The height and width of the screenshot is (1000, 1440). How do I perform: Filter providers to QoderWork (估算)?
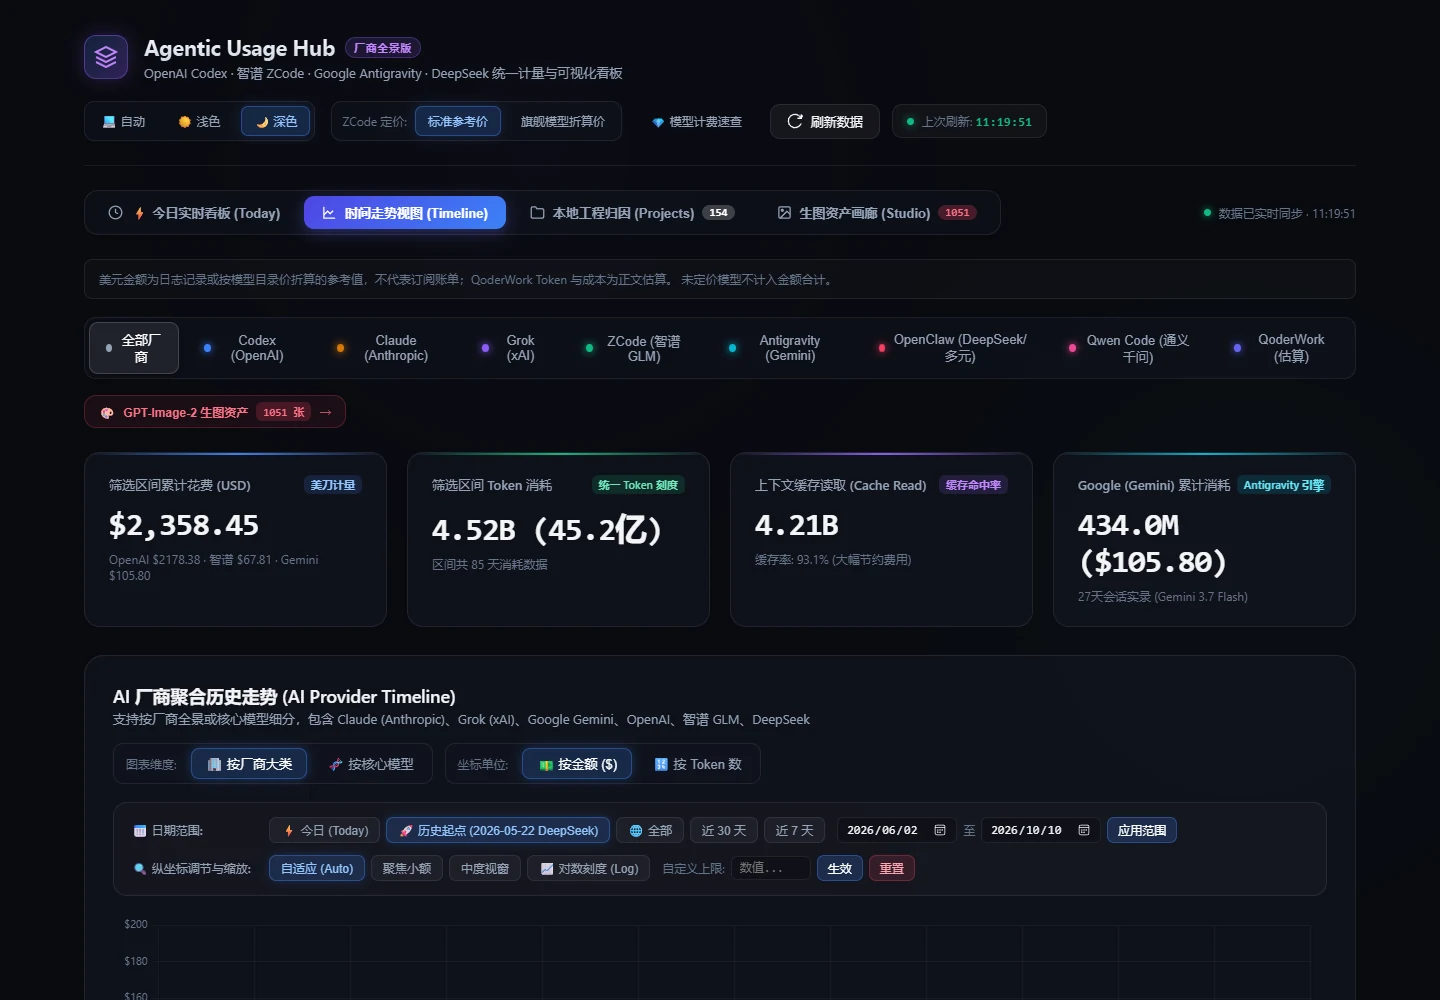pos(1281,348)
